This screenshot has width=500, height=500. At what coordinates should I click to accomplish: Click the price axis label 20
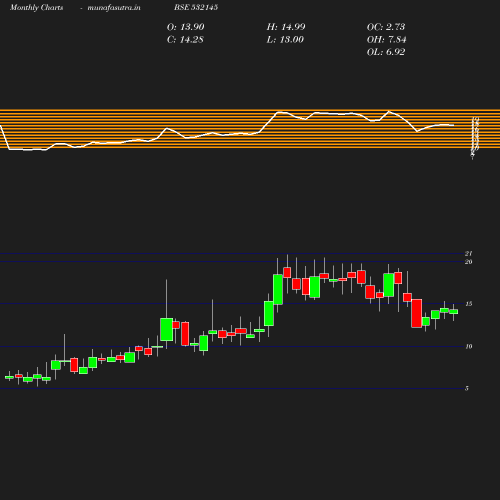coord(468,262)
